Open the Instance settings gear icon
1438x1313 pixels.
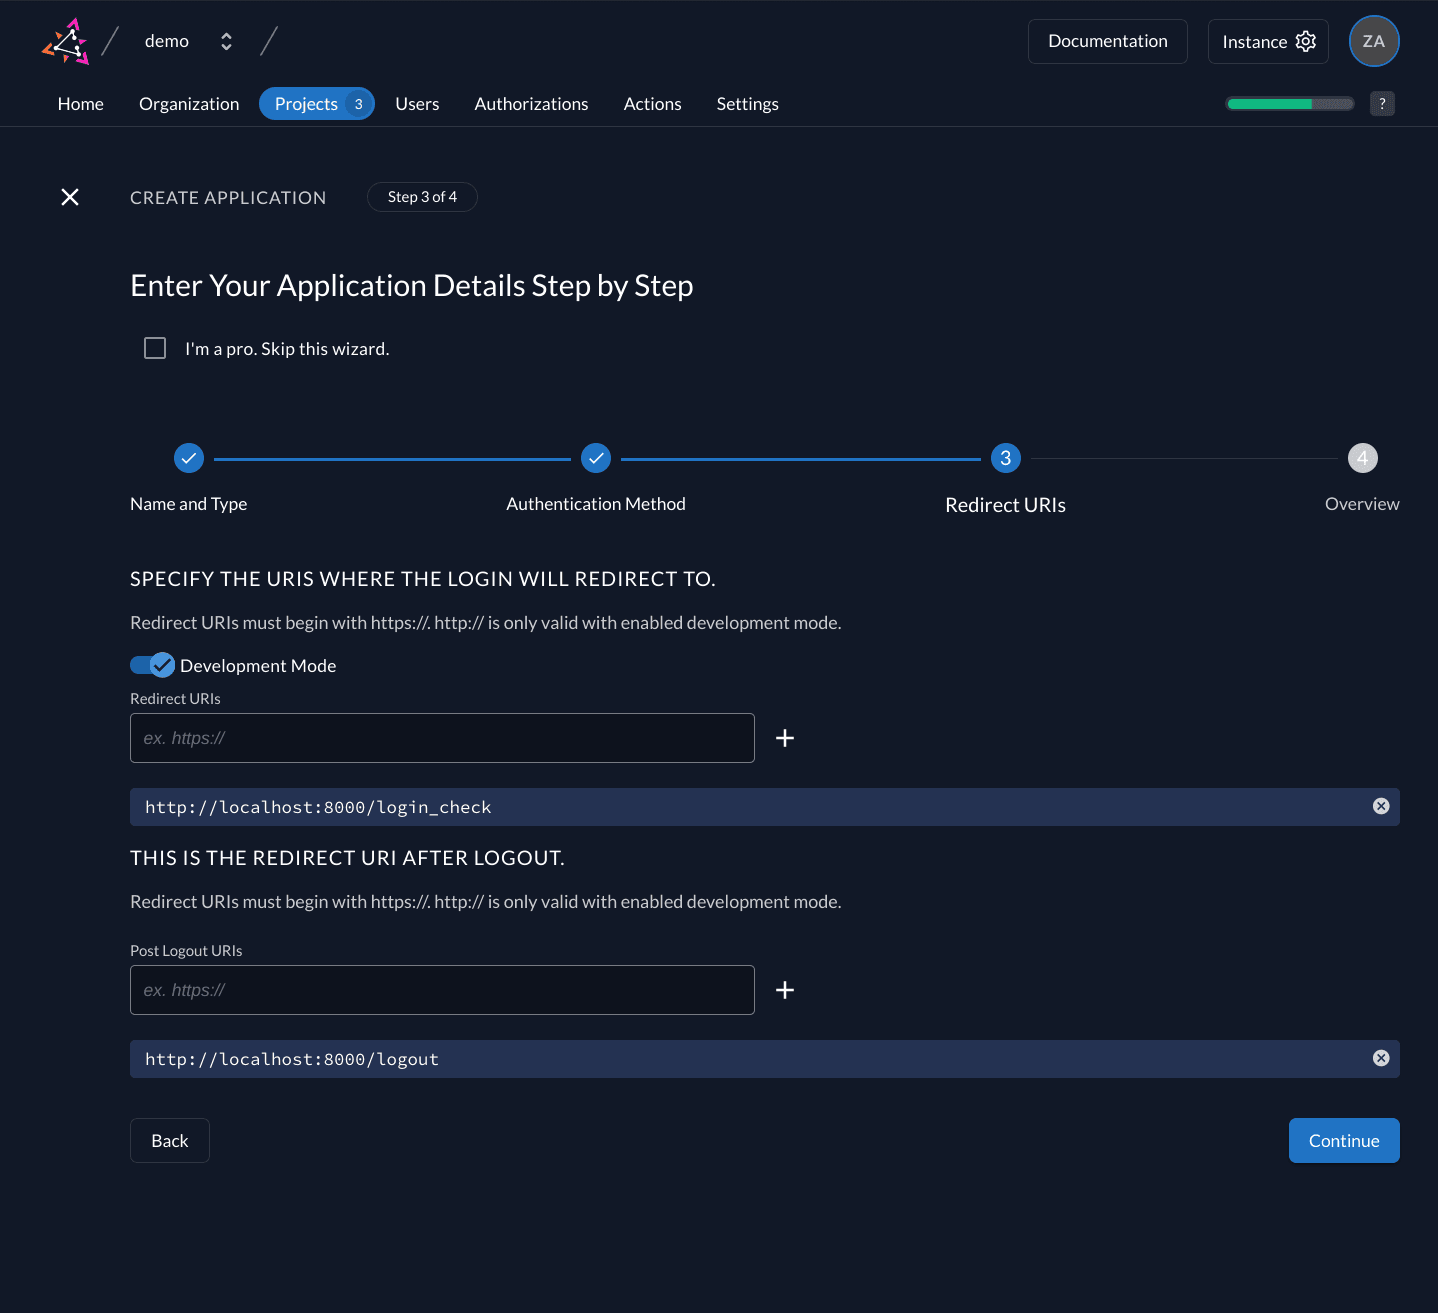point(1305,41)
